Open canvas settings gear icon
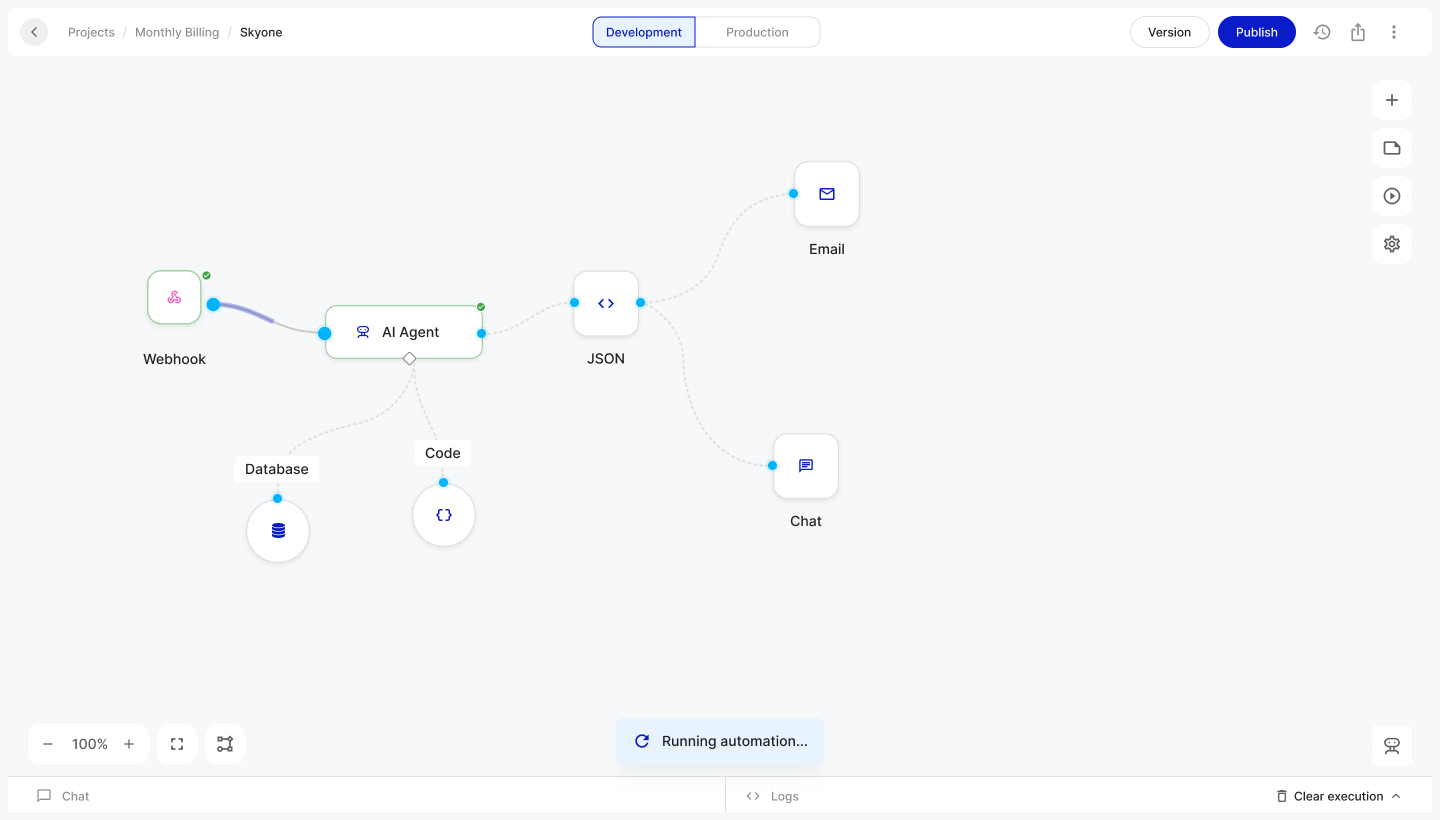 [x=1391, y=244]
